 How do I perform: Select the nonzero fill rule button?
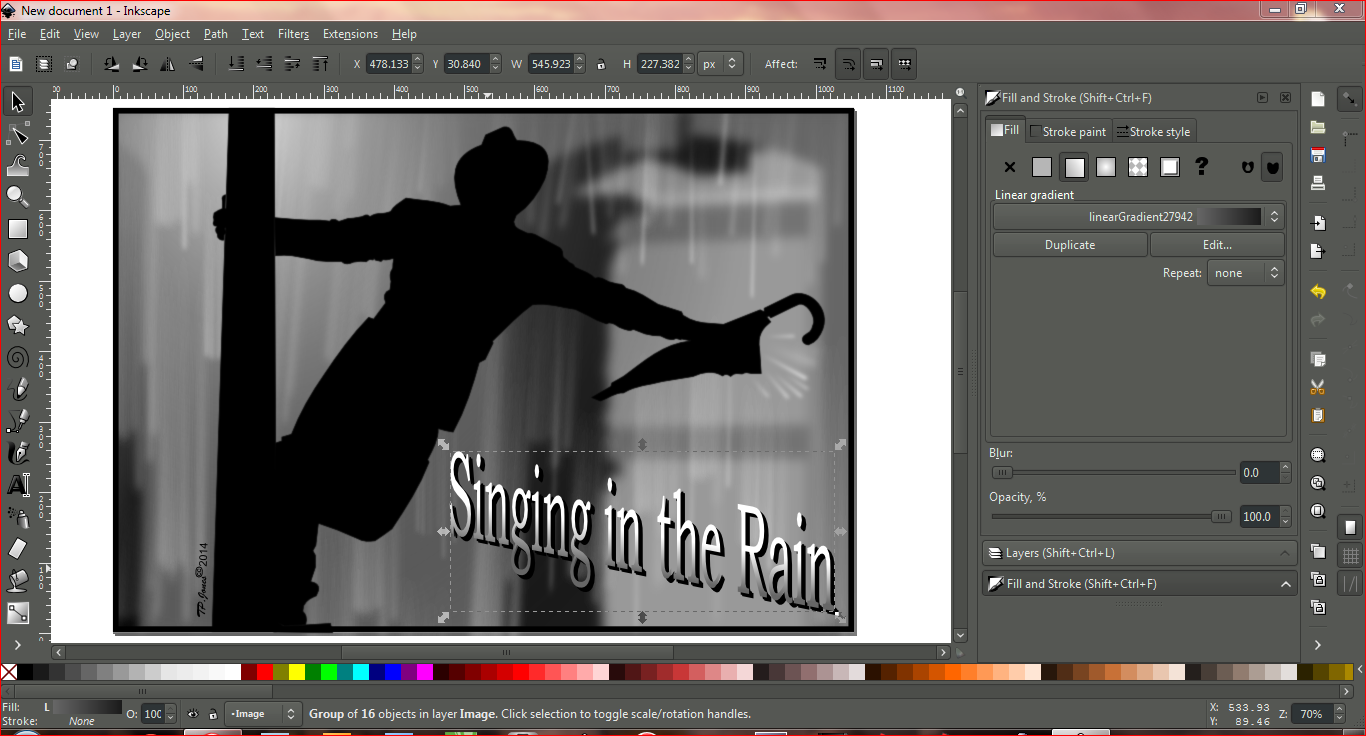click(1271, 168)
